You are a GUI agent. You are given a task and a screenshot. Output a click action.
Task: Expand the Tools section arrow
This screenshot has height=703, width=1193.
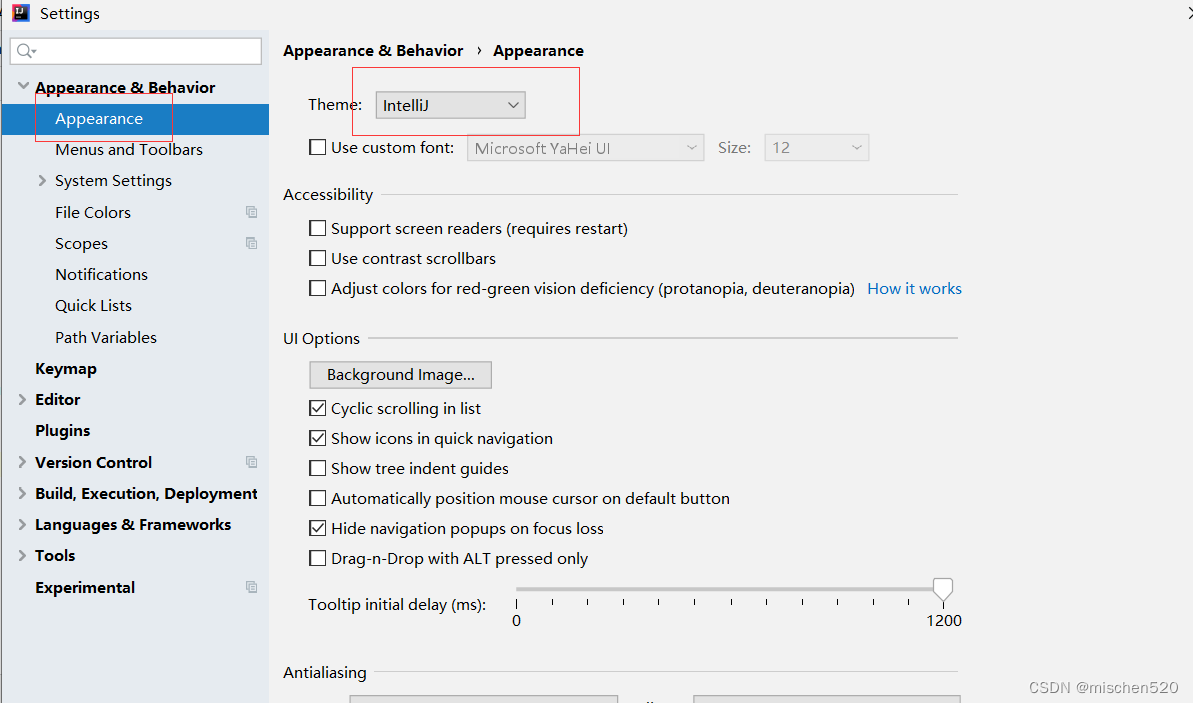[x=22, y=555]
